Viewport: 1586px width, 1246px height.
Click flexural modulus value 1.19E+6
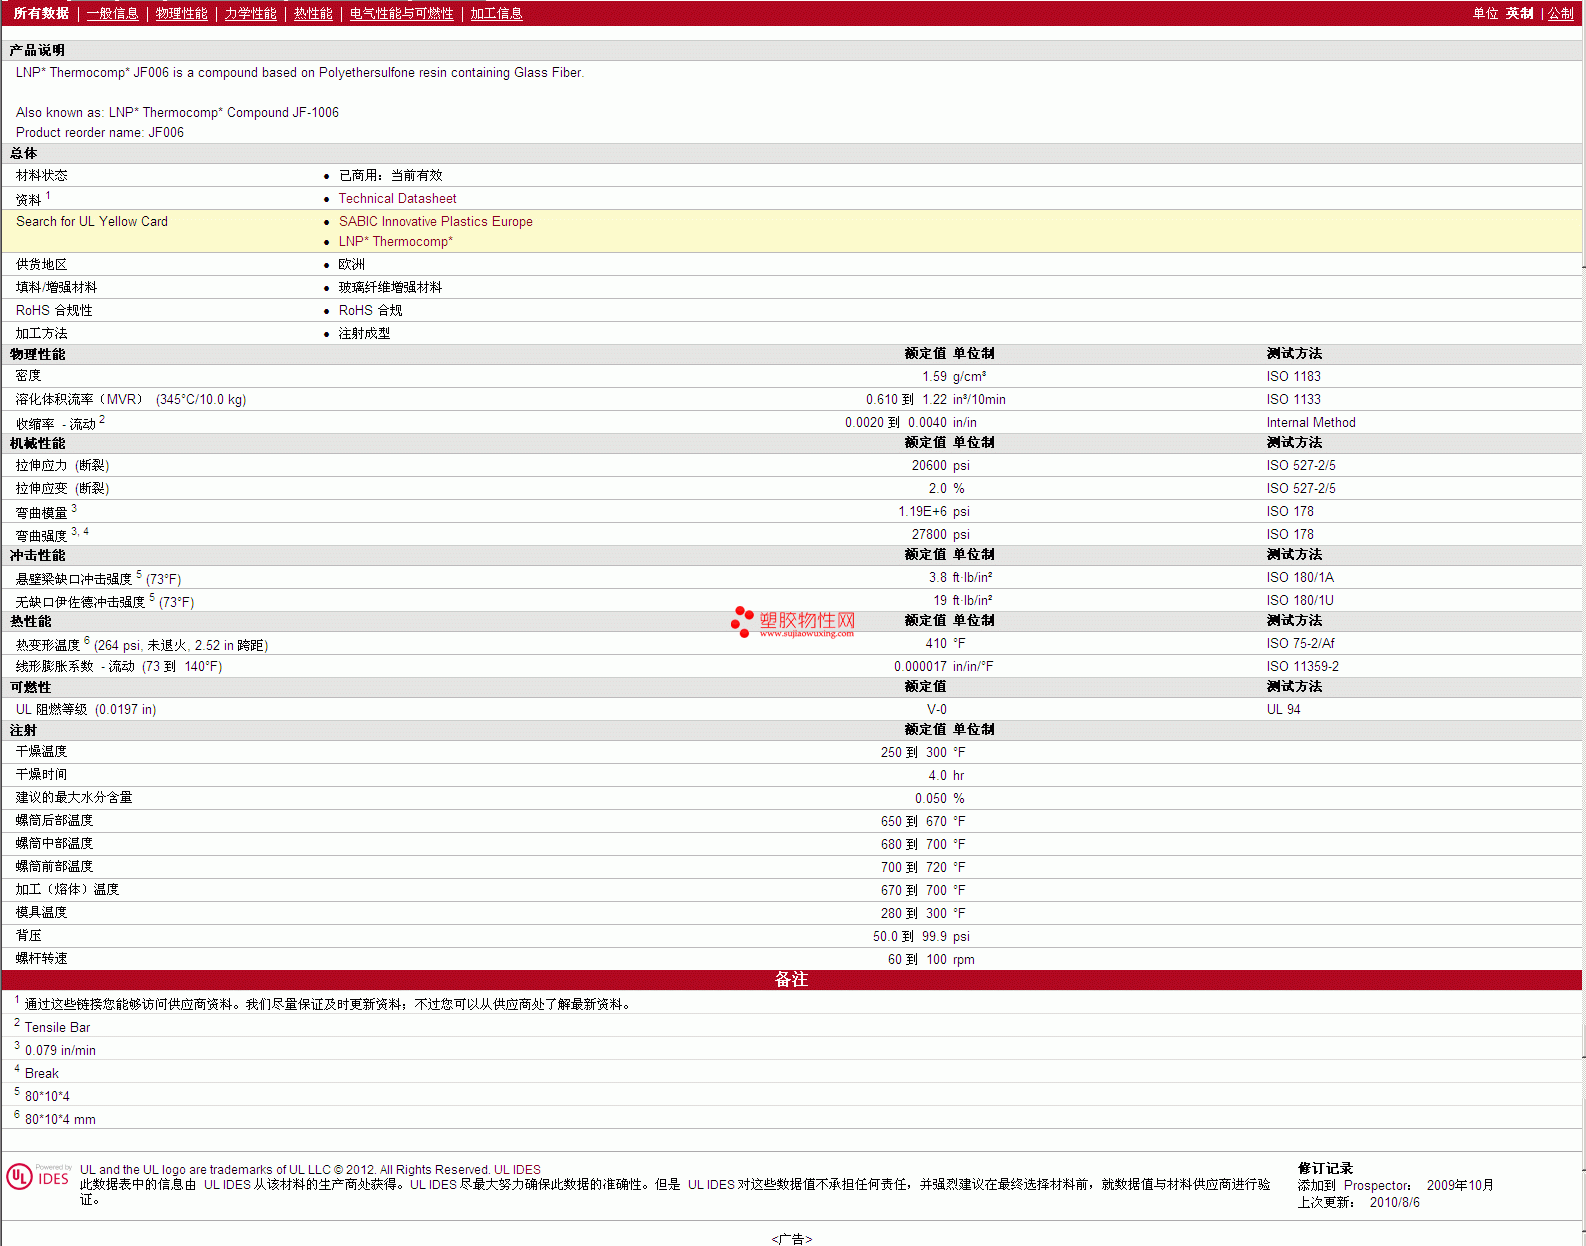pos(922,511)
